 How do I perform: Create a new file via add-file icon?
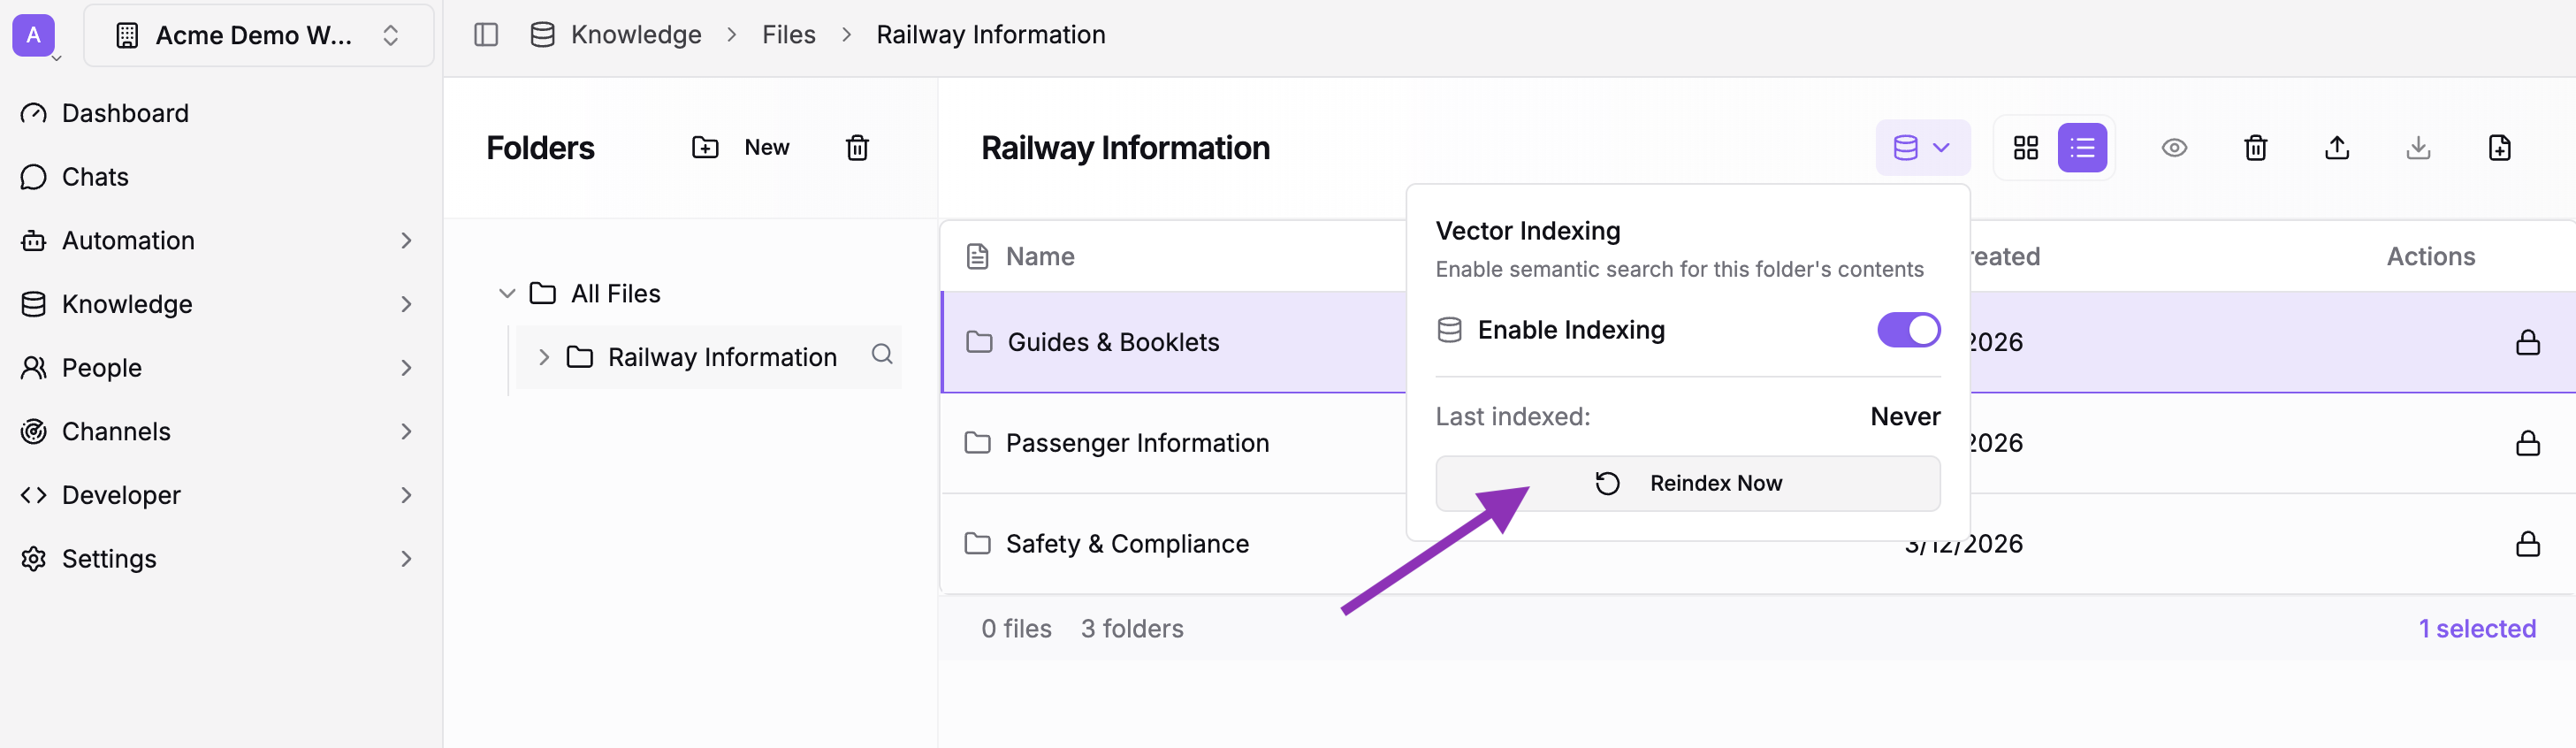point(2500,147)
